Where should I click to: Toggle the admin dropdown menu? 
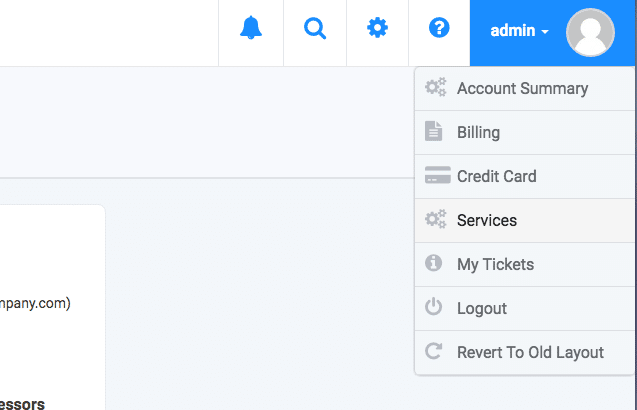tap(513, 32)
